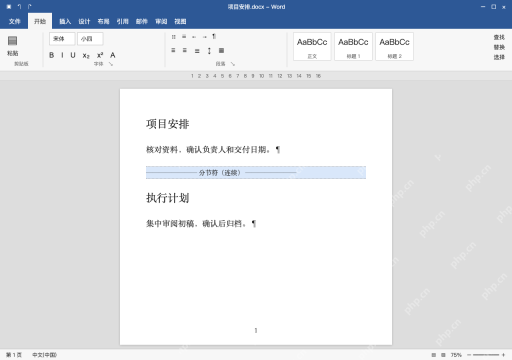The image size is (512, 360).
Task: Click the 粘贴 label under the paste icon
Action: [x=13, y=53]
